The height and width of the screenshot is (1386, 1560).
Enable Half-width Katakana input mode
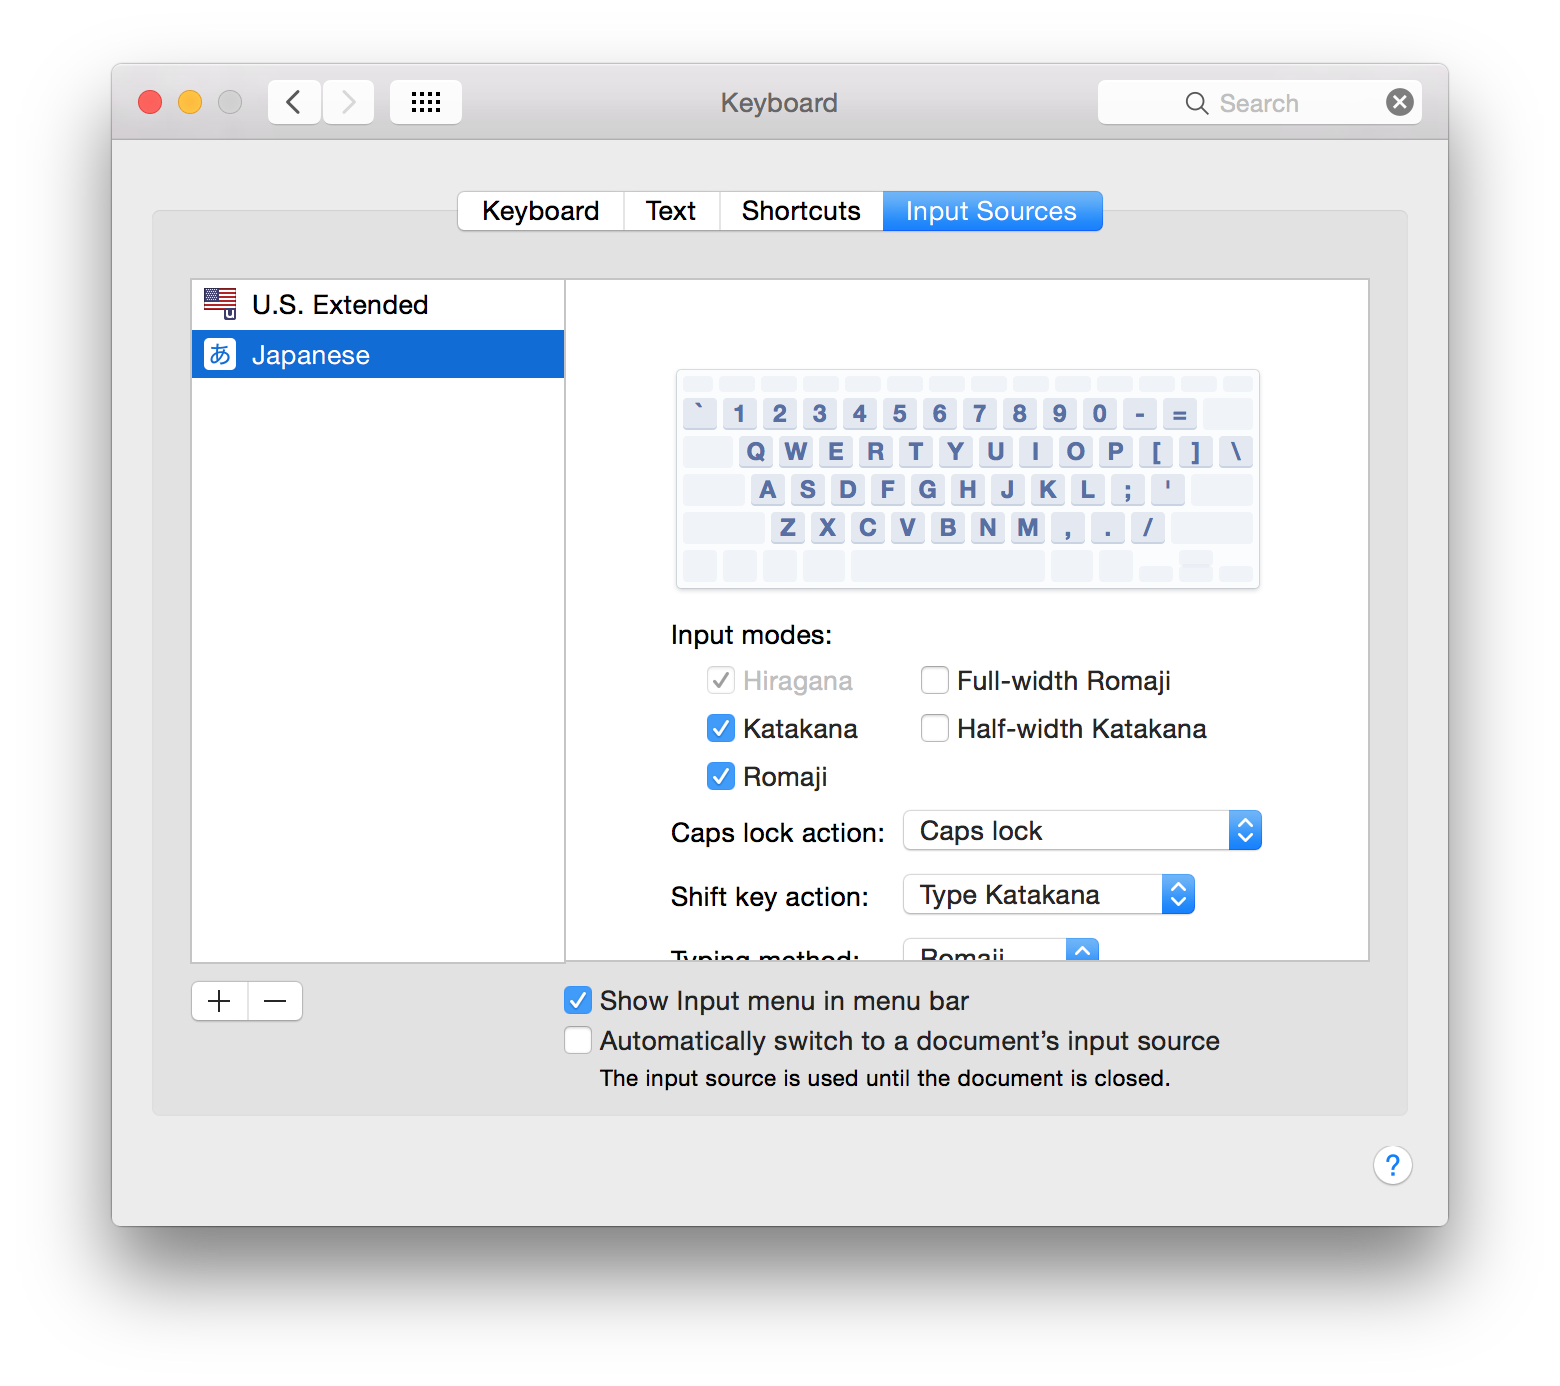pos(935,728)
